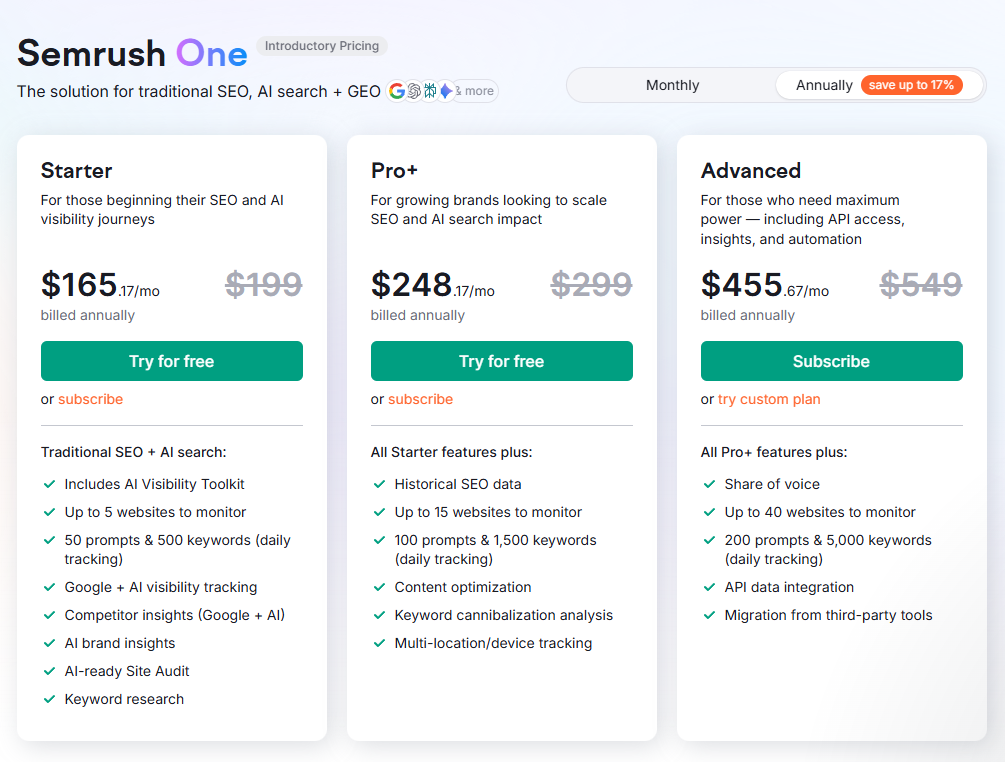
Task: Click the Gemini diamond logo icon
Action: [x=445, y=91]
